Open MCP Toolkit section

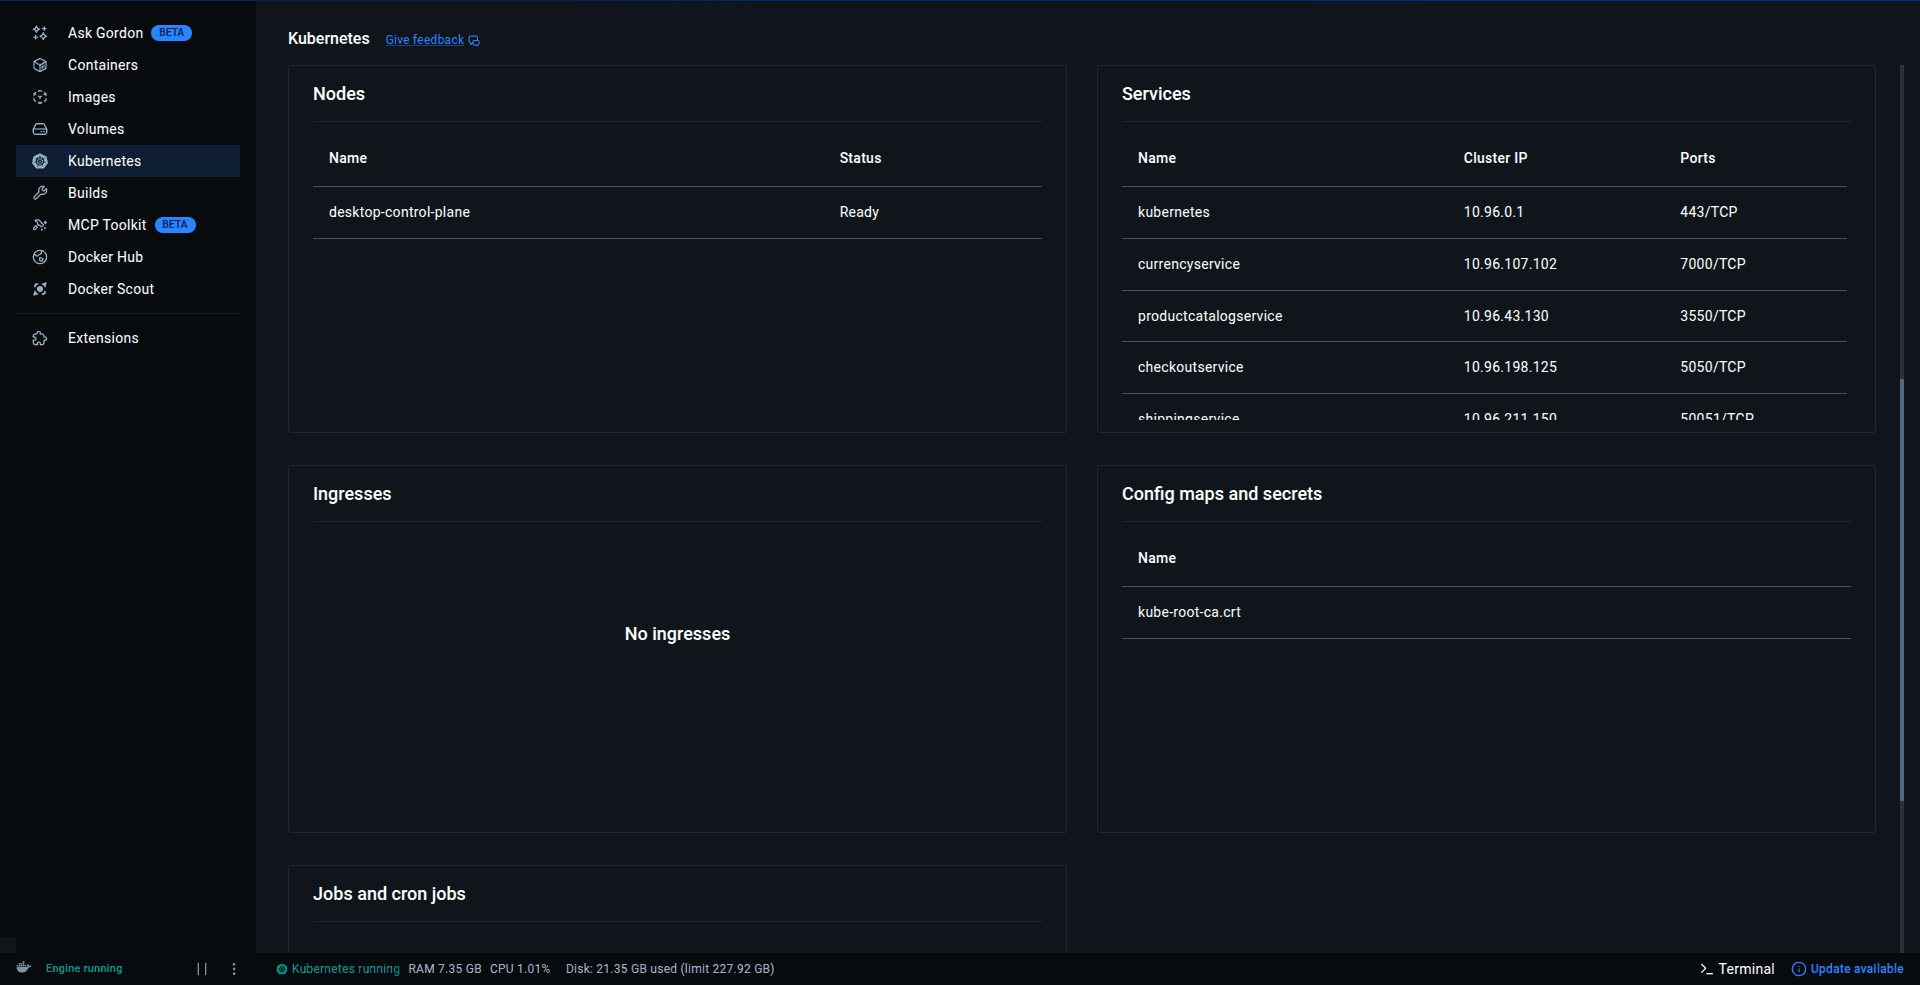pyautogui.click(x=128, y=225)
